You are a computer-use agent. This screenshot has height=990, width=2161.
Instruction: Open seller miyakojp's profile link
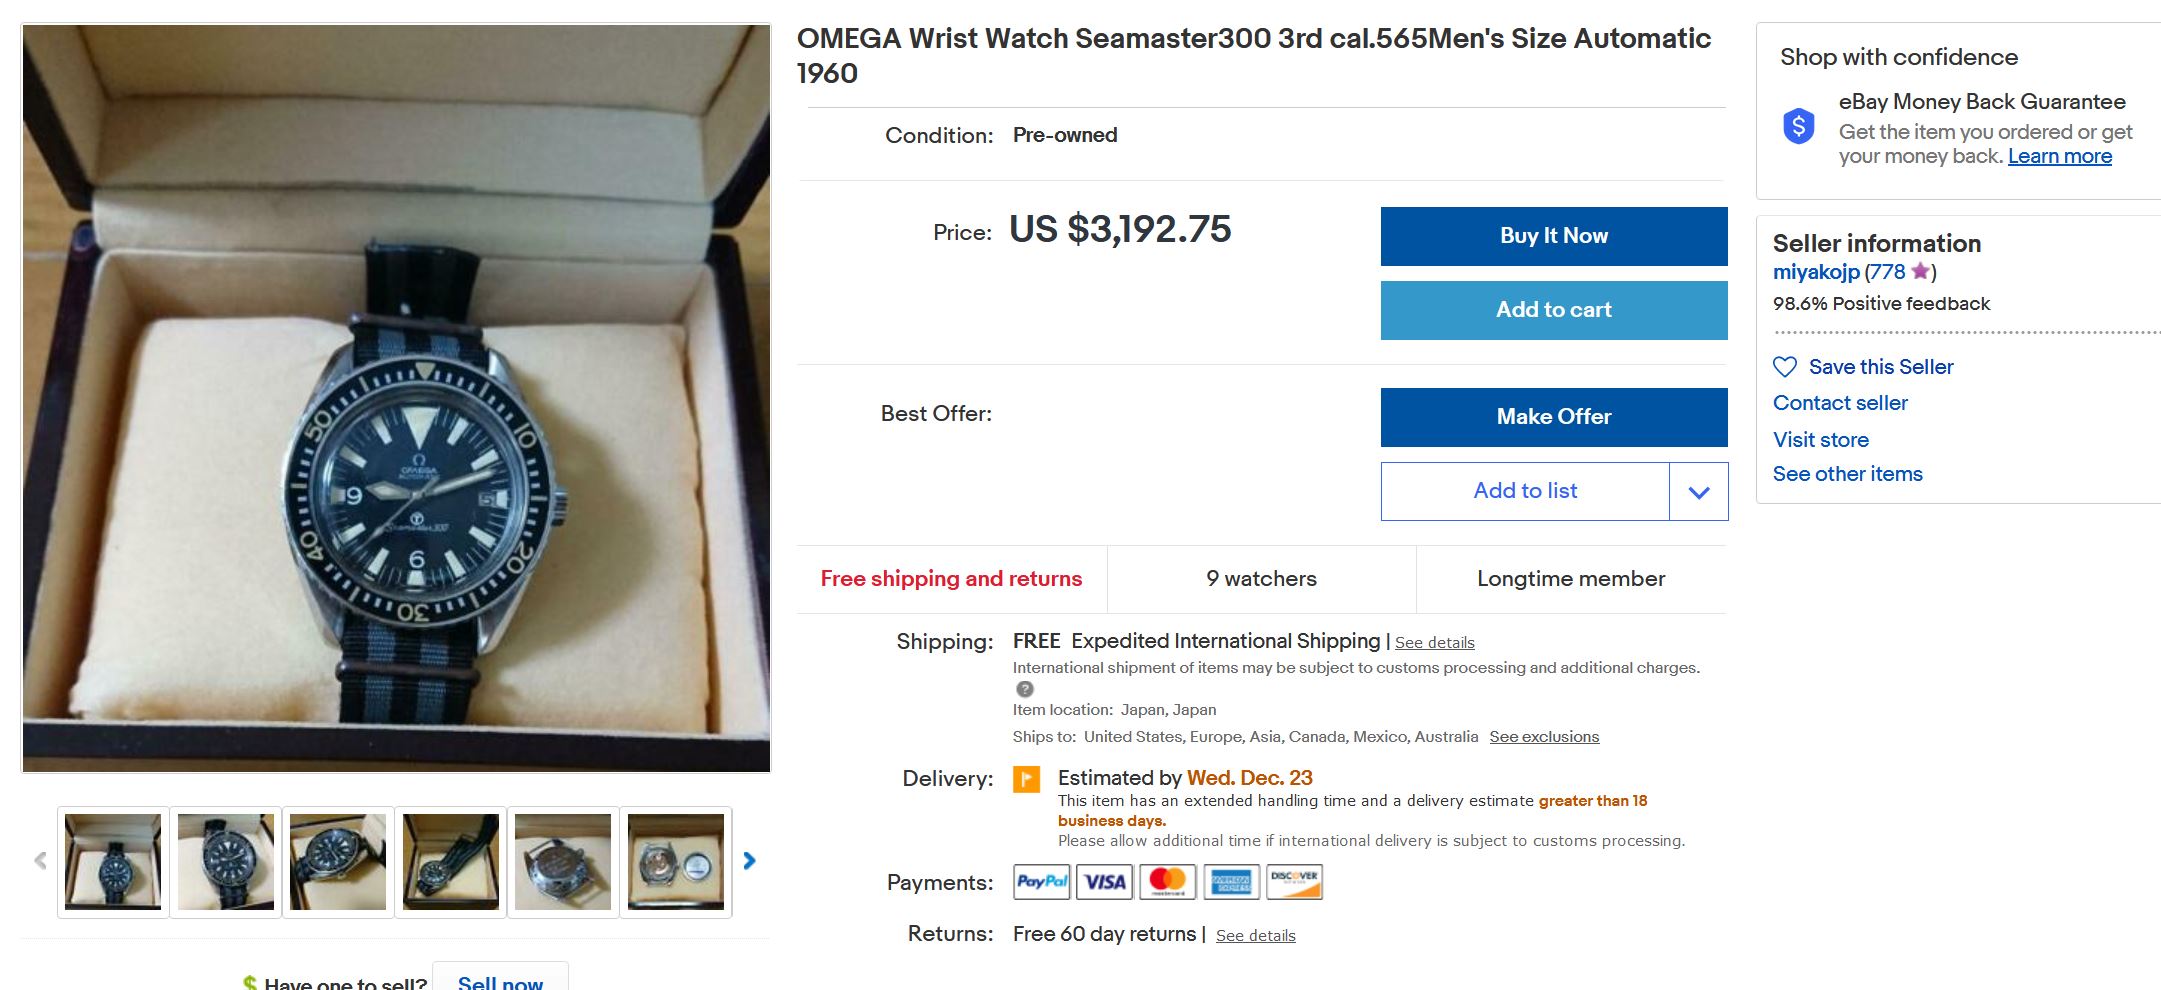(1815, 272)
